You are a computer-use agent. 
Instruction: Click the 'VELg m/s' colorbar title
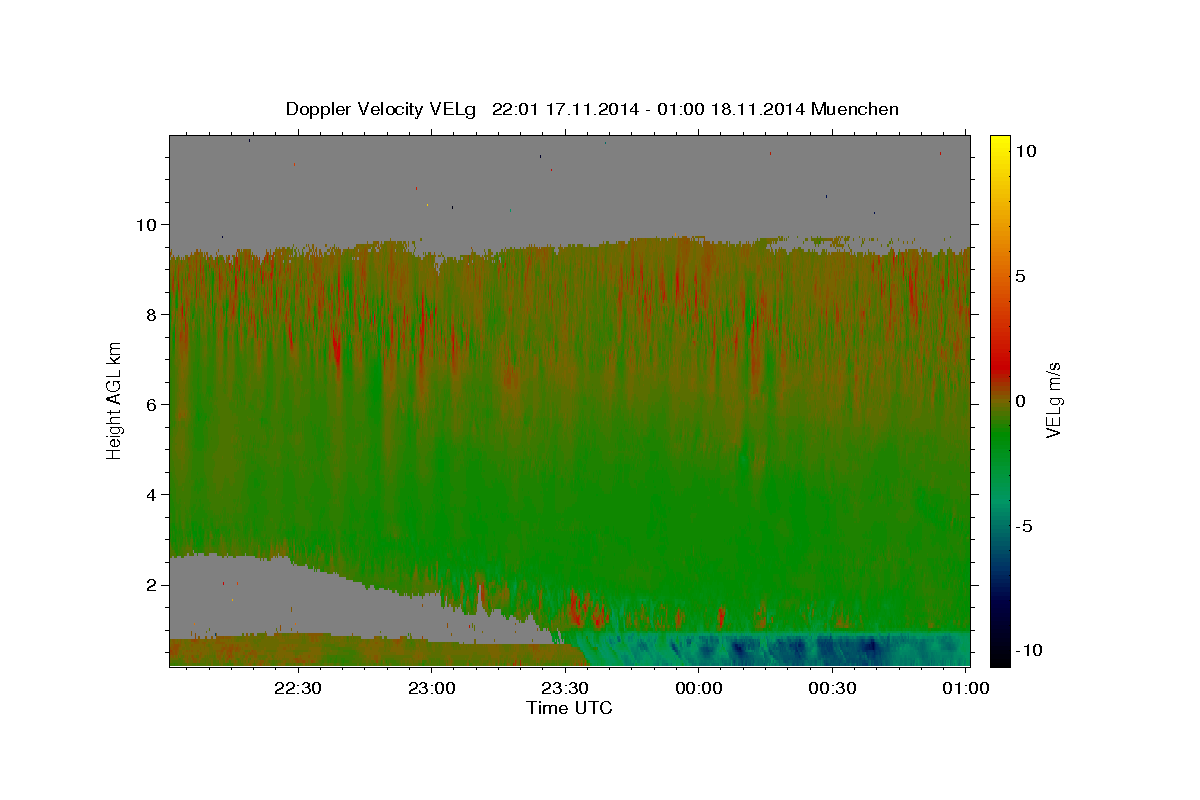click(x=1054, y=399)
